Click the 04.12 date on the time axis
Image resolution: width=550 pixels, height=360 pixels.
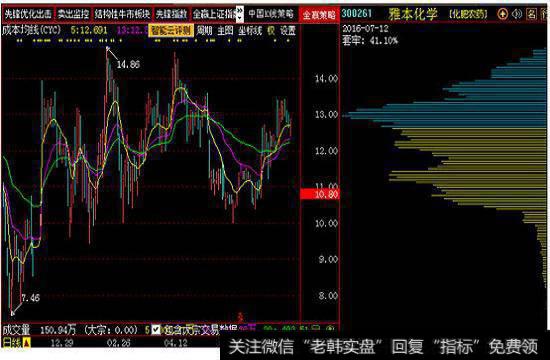175,342
